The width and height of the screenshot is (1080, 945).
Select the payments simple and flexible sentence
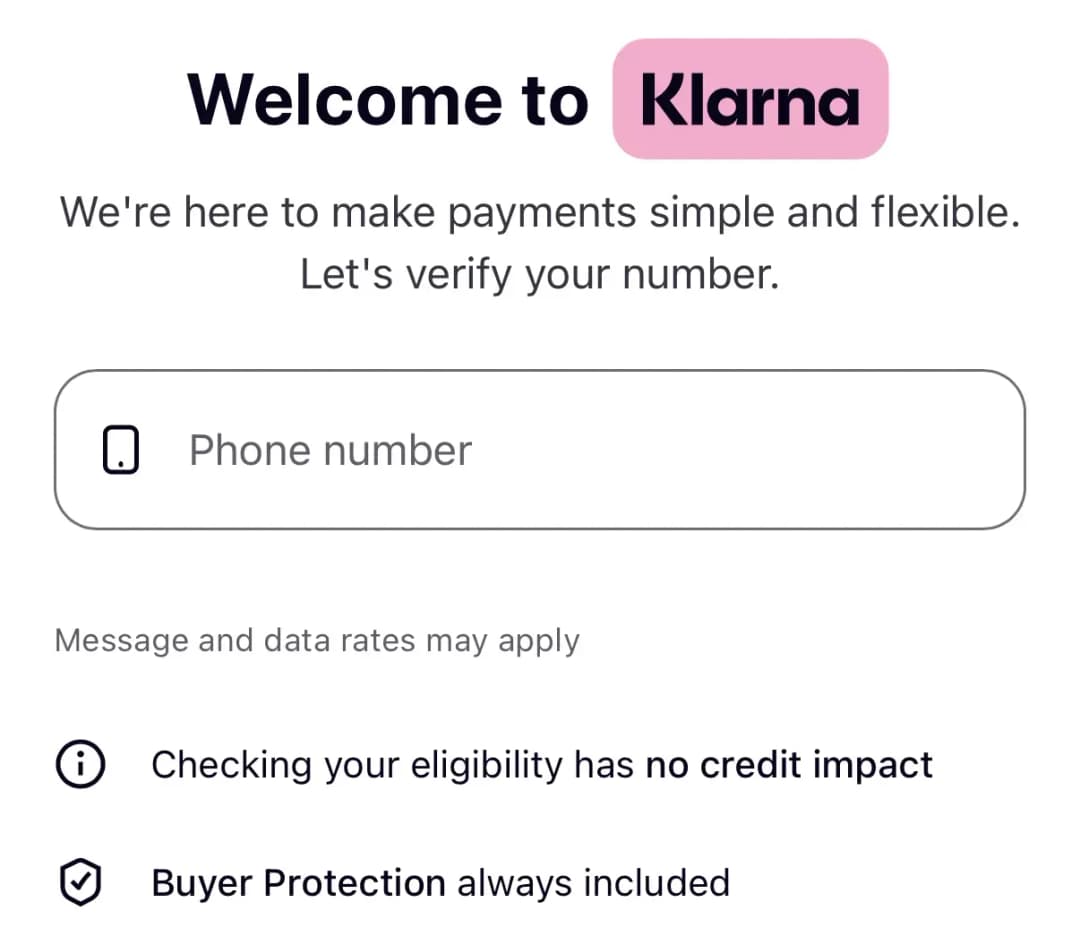click(540, 211)
